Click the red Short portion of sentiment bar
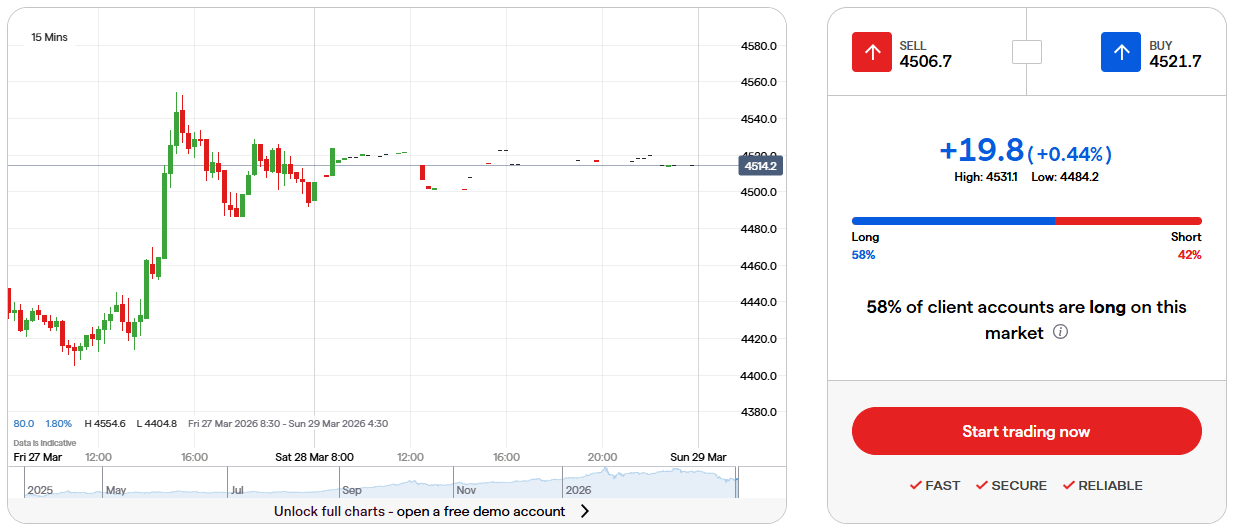 [x=1128, y=221]
